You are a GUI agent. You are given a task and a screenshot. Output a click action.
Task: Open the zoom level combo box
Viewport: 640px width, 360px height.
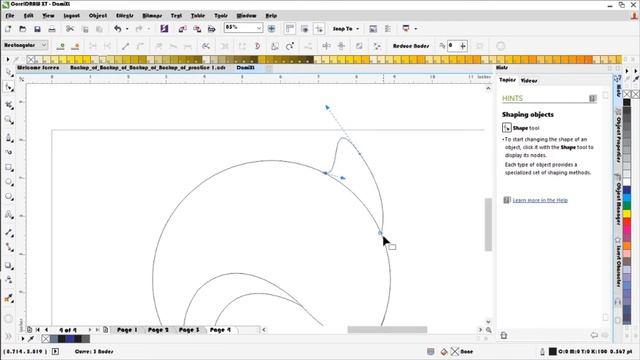(x=243, y=28)
